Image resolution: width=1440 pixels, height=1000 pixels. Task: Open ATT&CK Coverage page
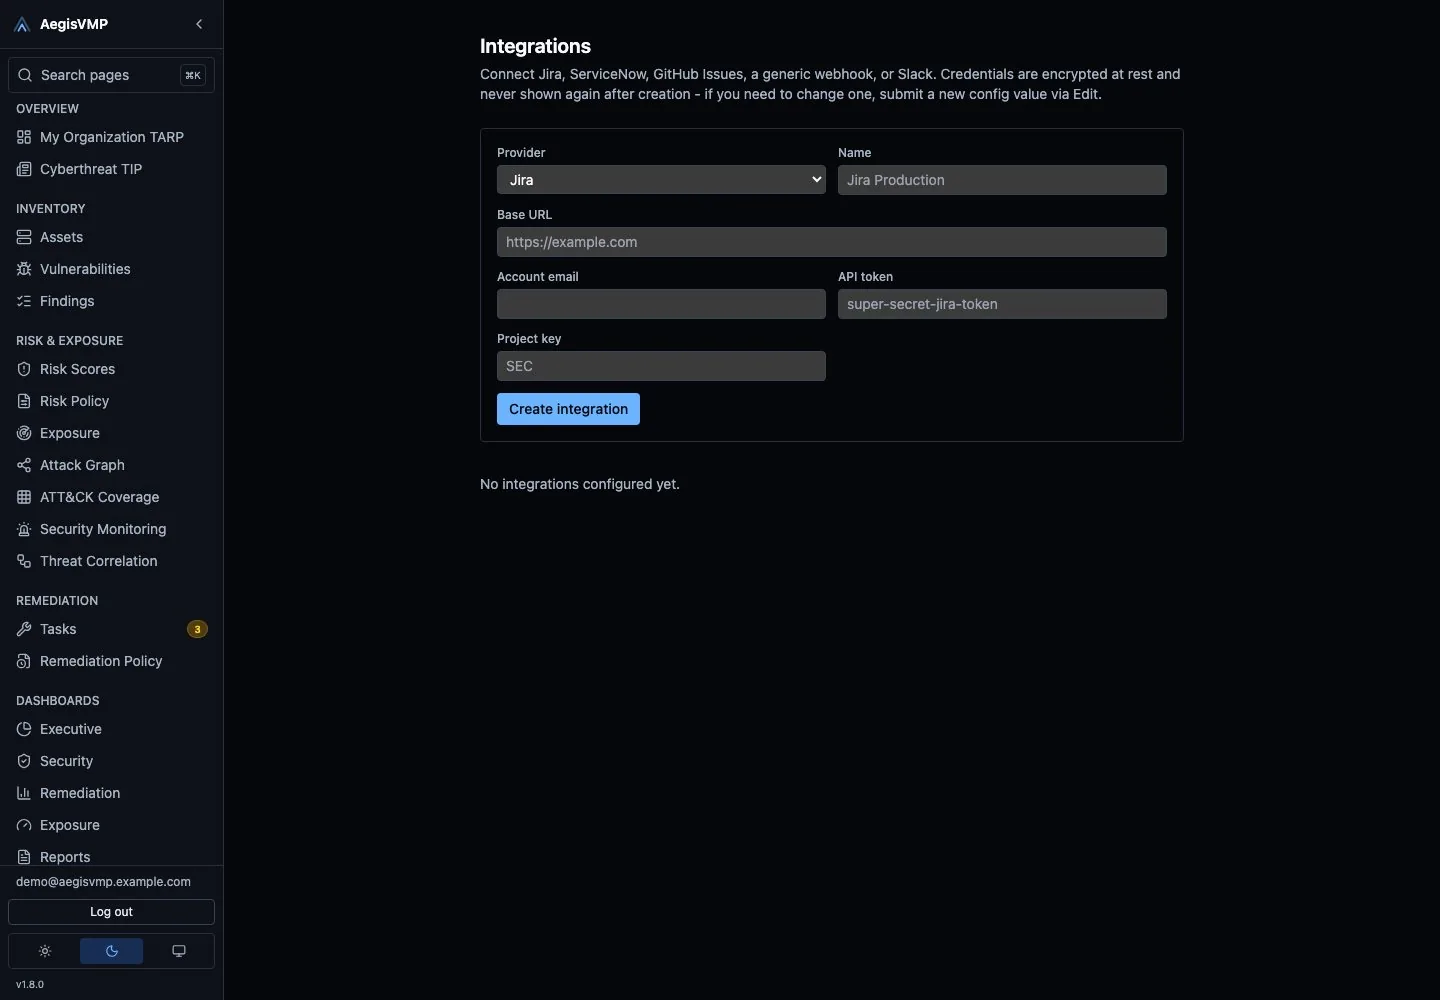(x=111, y=497)
